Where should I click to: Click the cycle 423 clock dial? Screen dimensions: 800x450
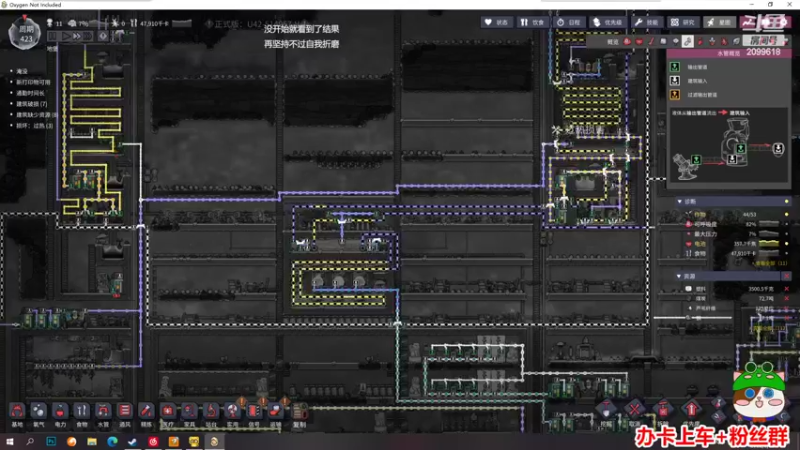pyautogui.click(x=24, y=33)
